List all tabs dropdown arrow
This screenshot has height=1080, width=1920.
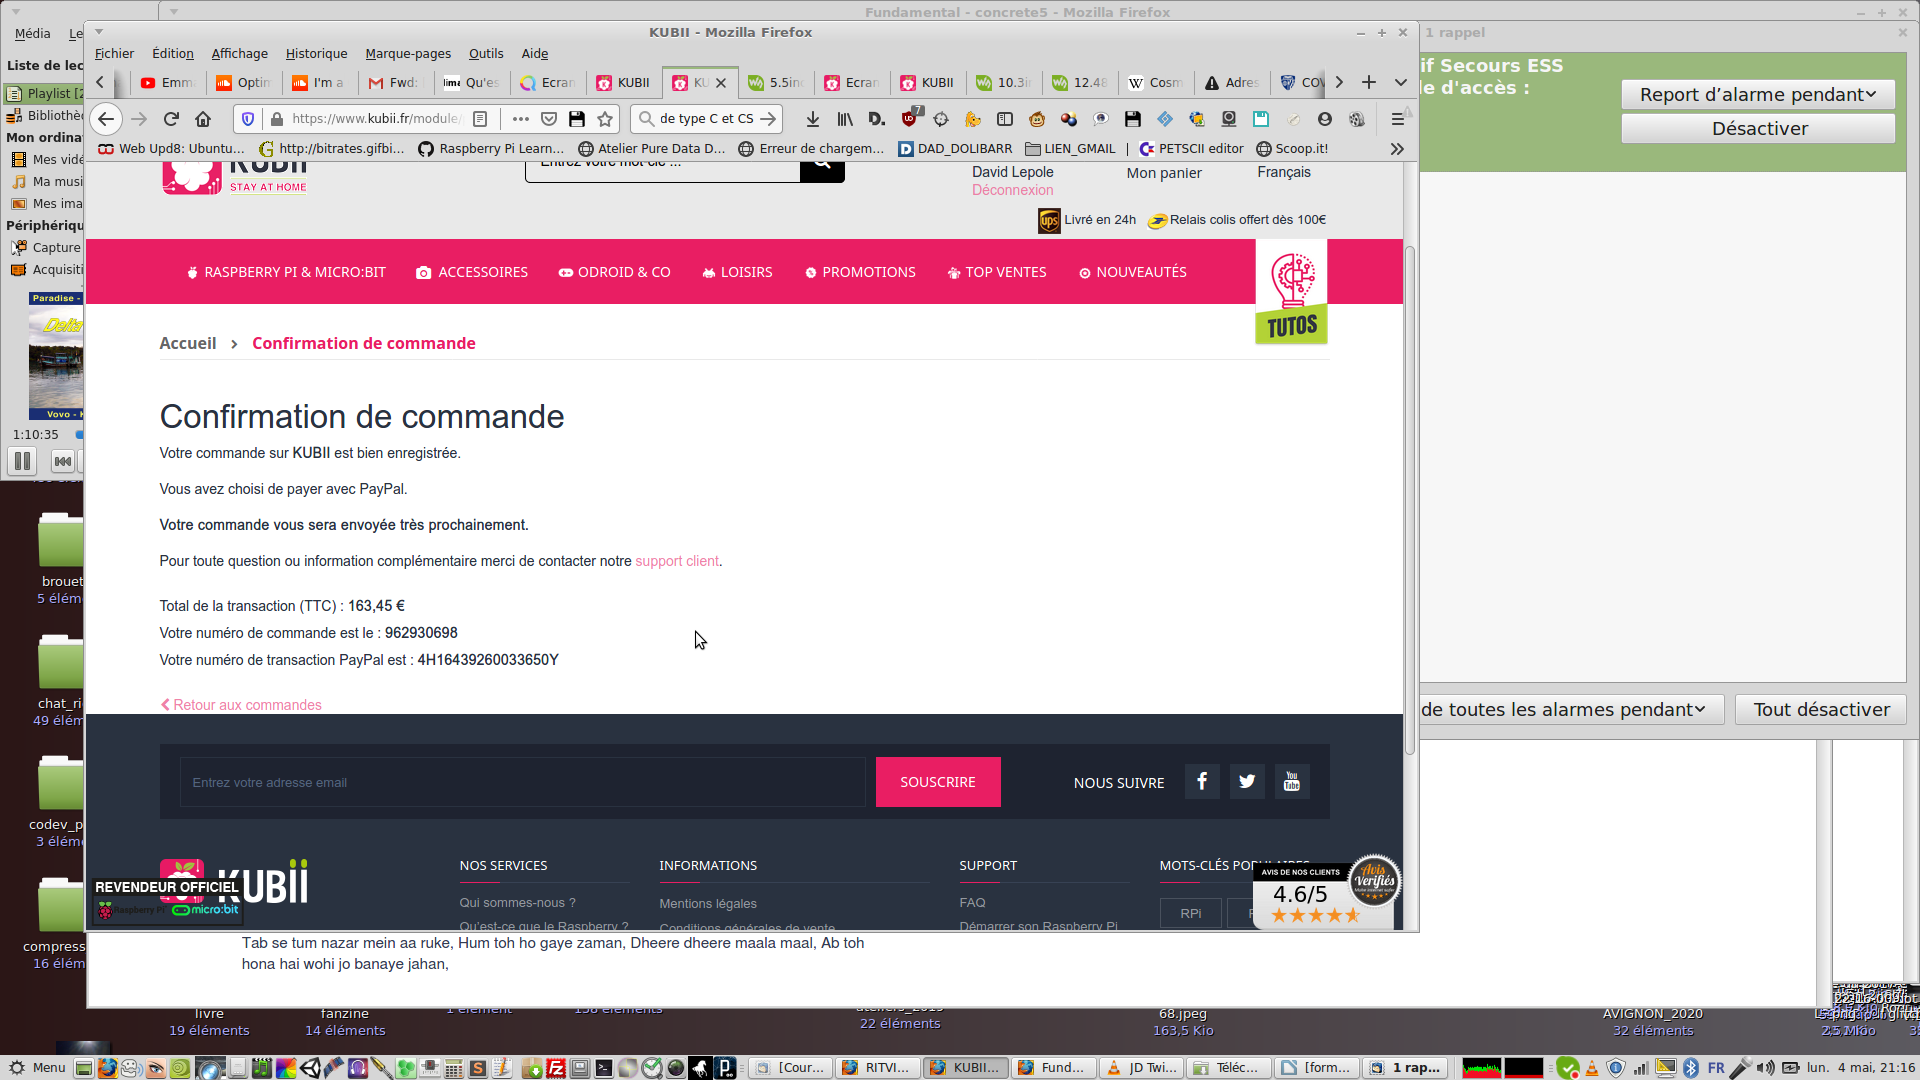[1401, 82]
